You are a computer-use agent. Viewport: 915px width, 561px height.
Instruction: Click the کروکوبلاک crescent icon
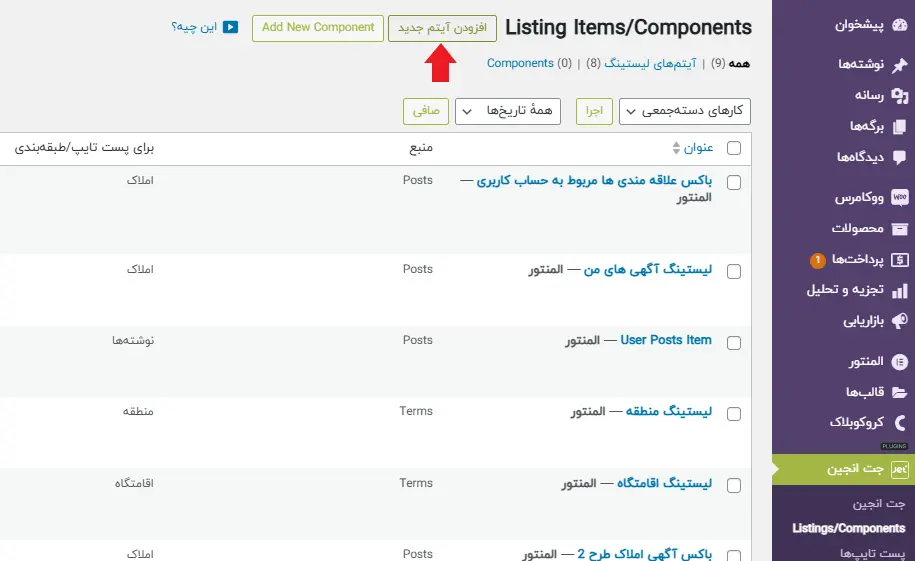tap(899, 423)
